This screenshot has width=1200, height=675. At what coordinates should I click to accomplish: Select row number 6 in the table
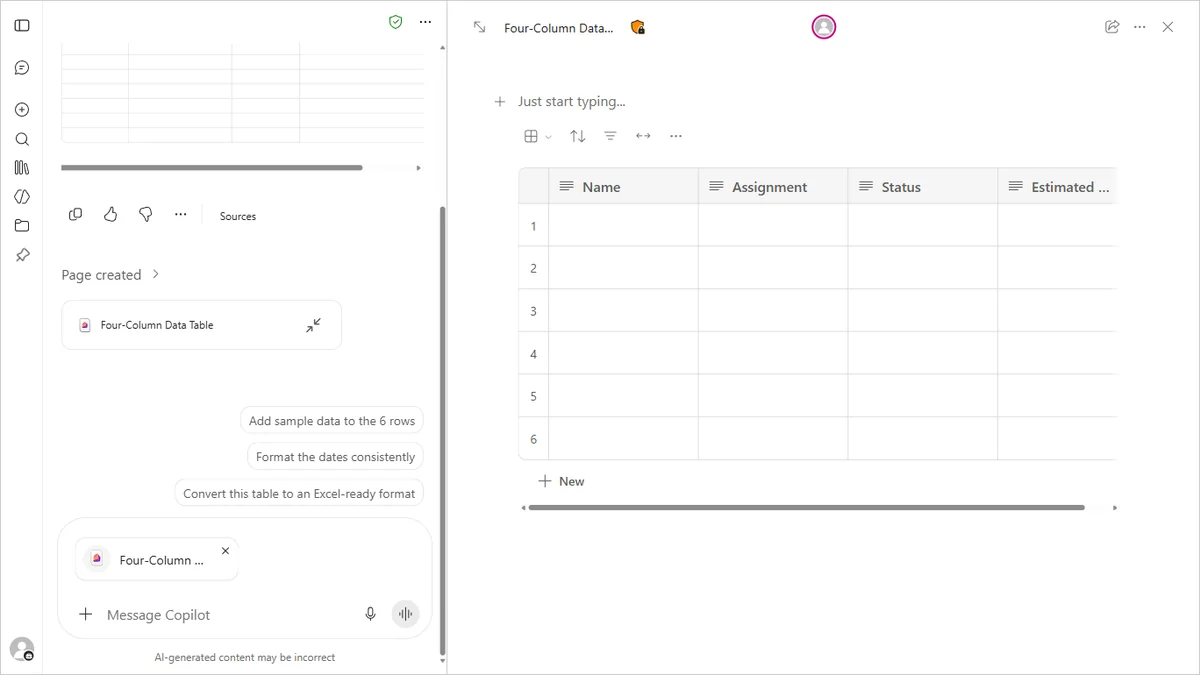533,439
